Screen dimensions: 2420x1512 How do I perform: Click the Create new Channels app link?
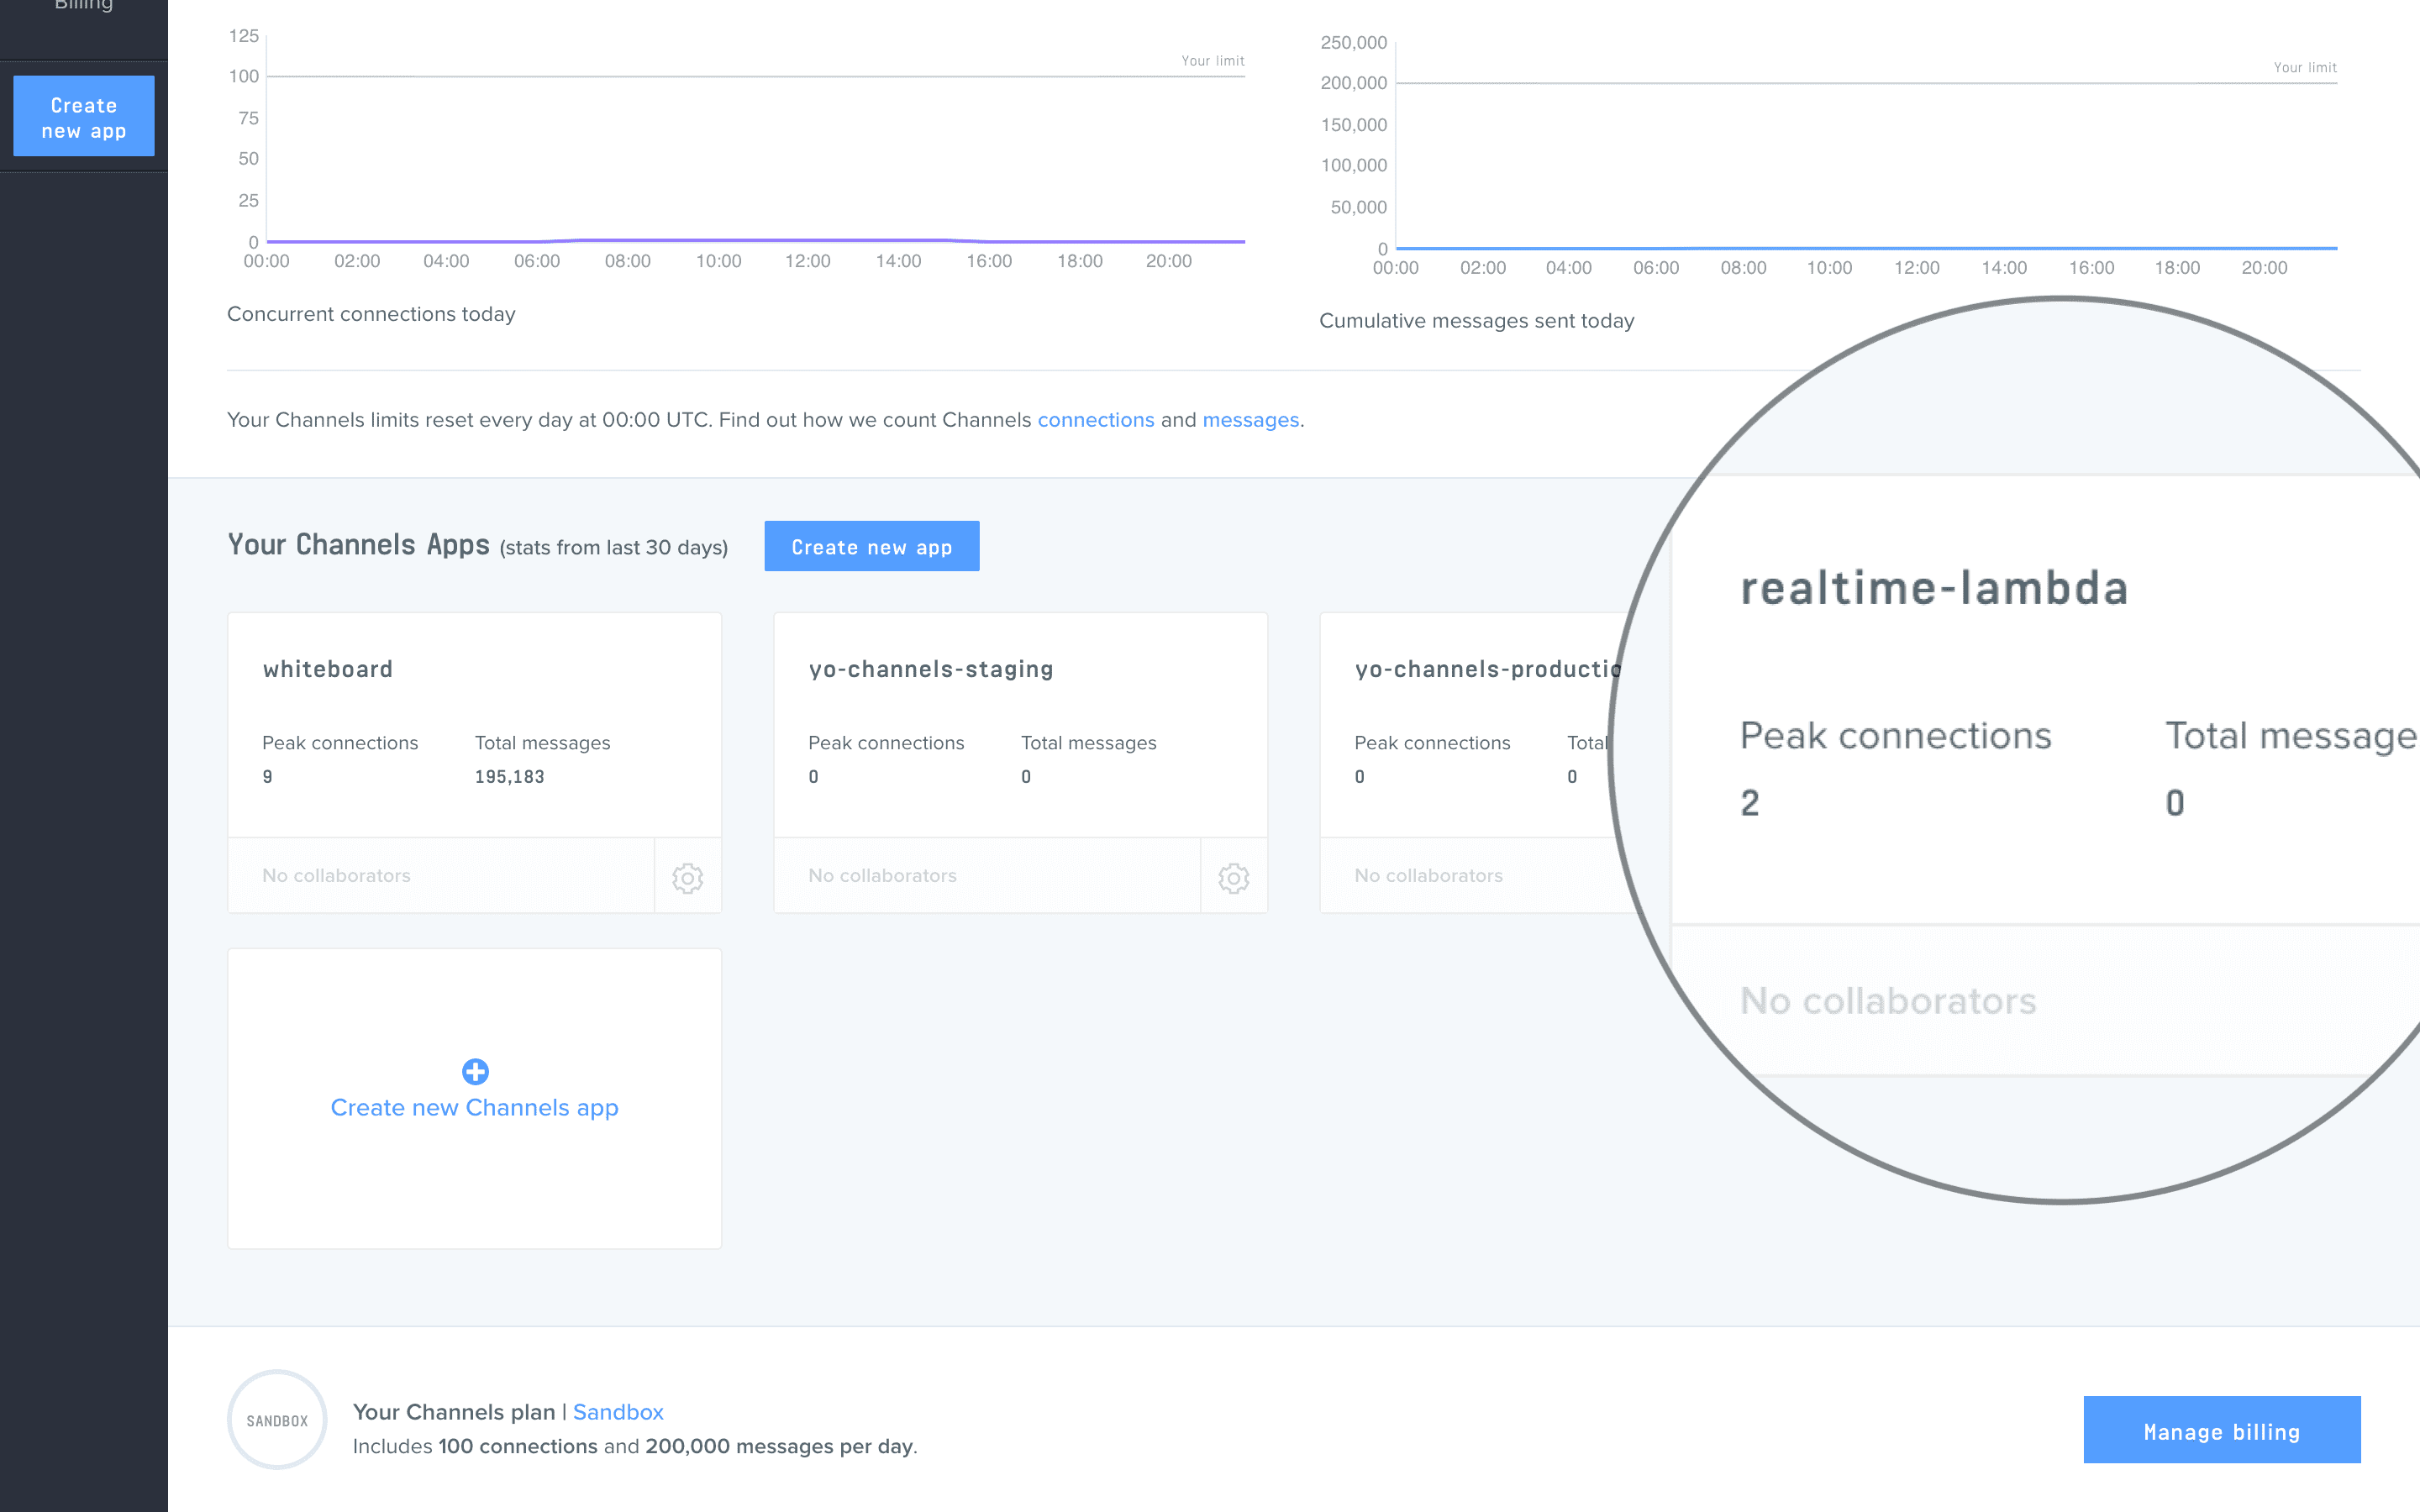point(475,1107)
